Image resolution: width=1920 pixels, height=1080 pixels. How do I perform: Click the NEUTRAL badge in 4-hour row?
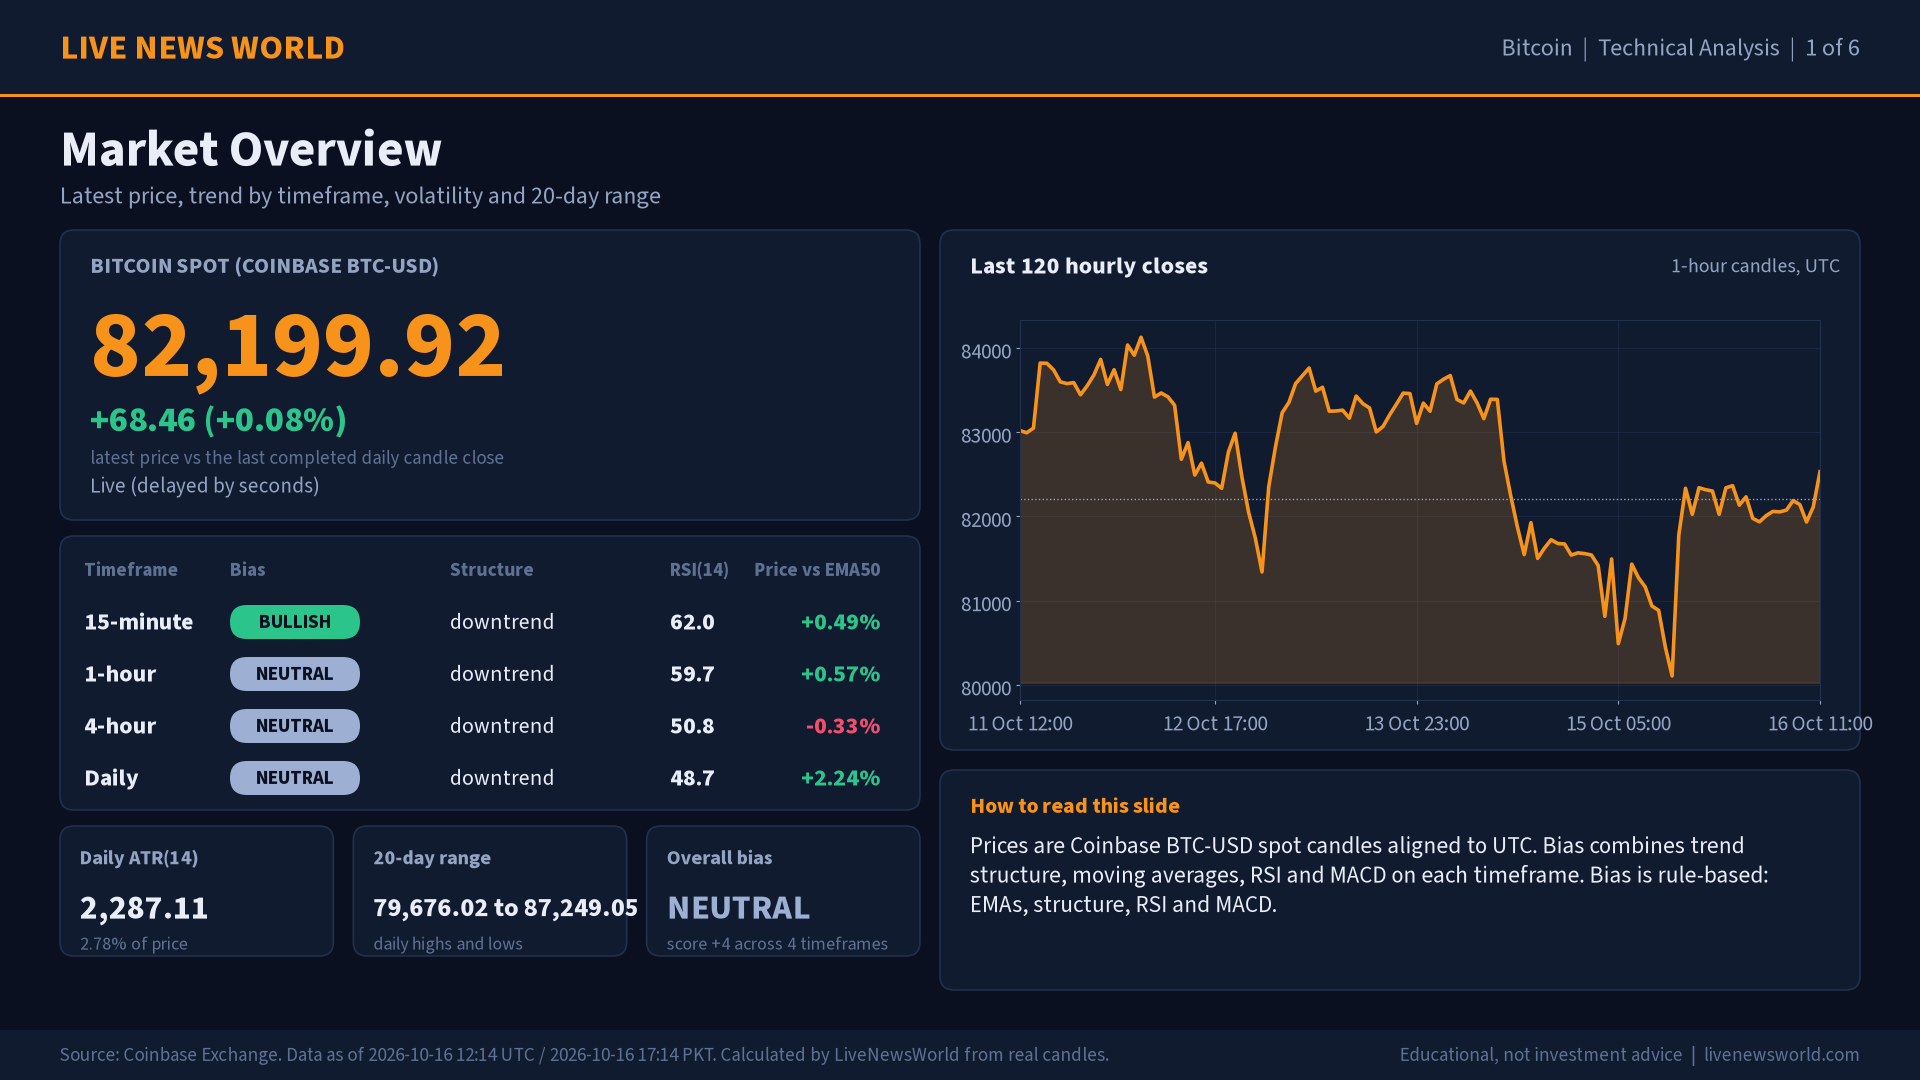click(295, 726)
